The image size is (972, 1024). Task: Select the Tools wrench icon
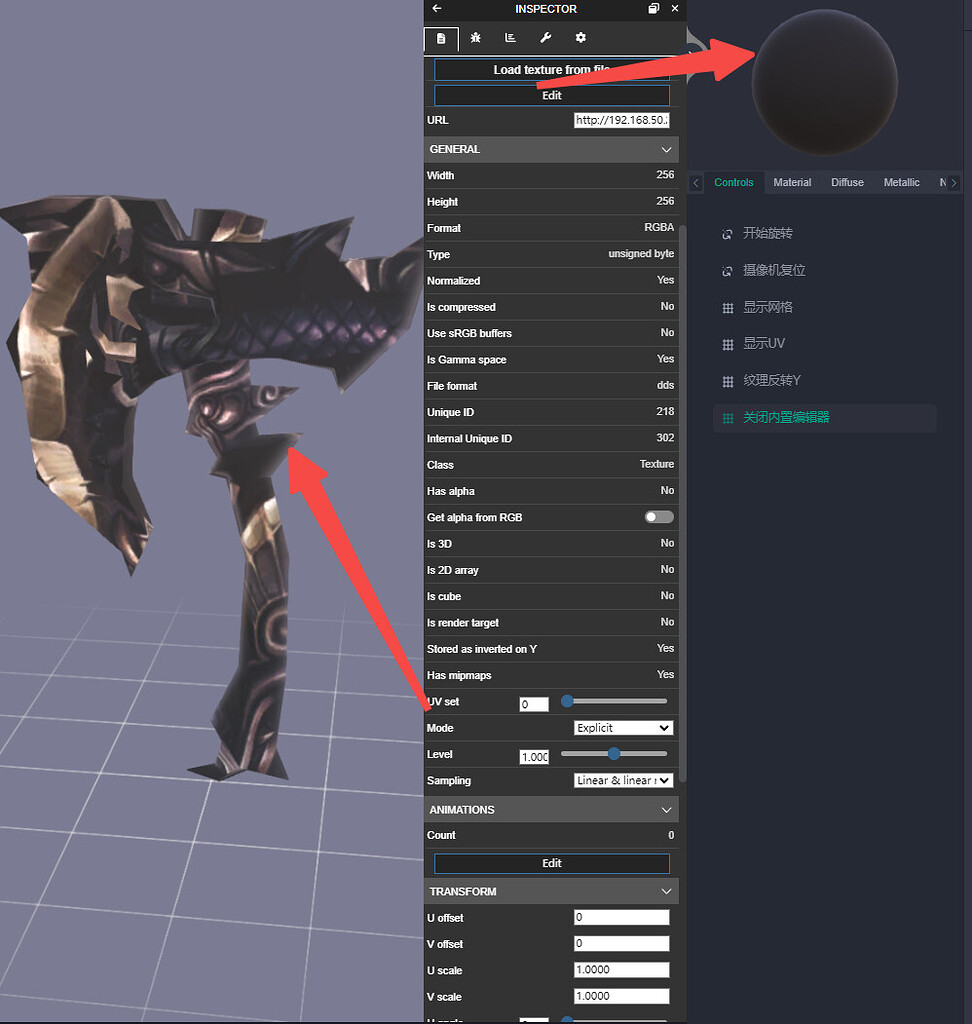click(x=546, y=38)
